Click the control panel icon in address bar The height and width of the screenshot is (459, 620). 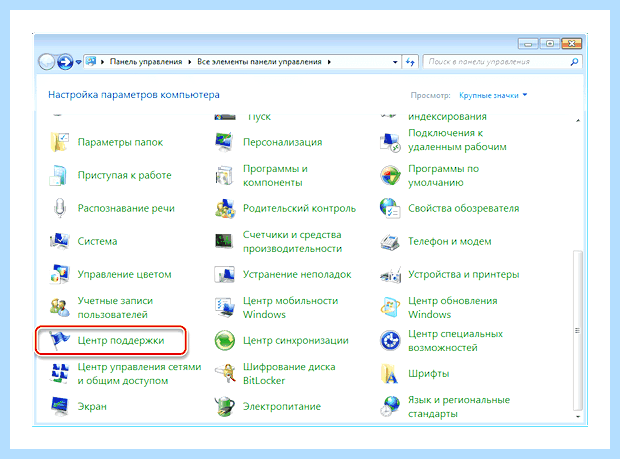point(91,62)
